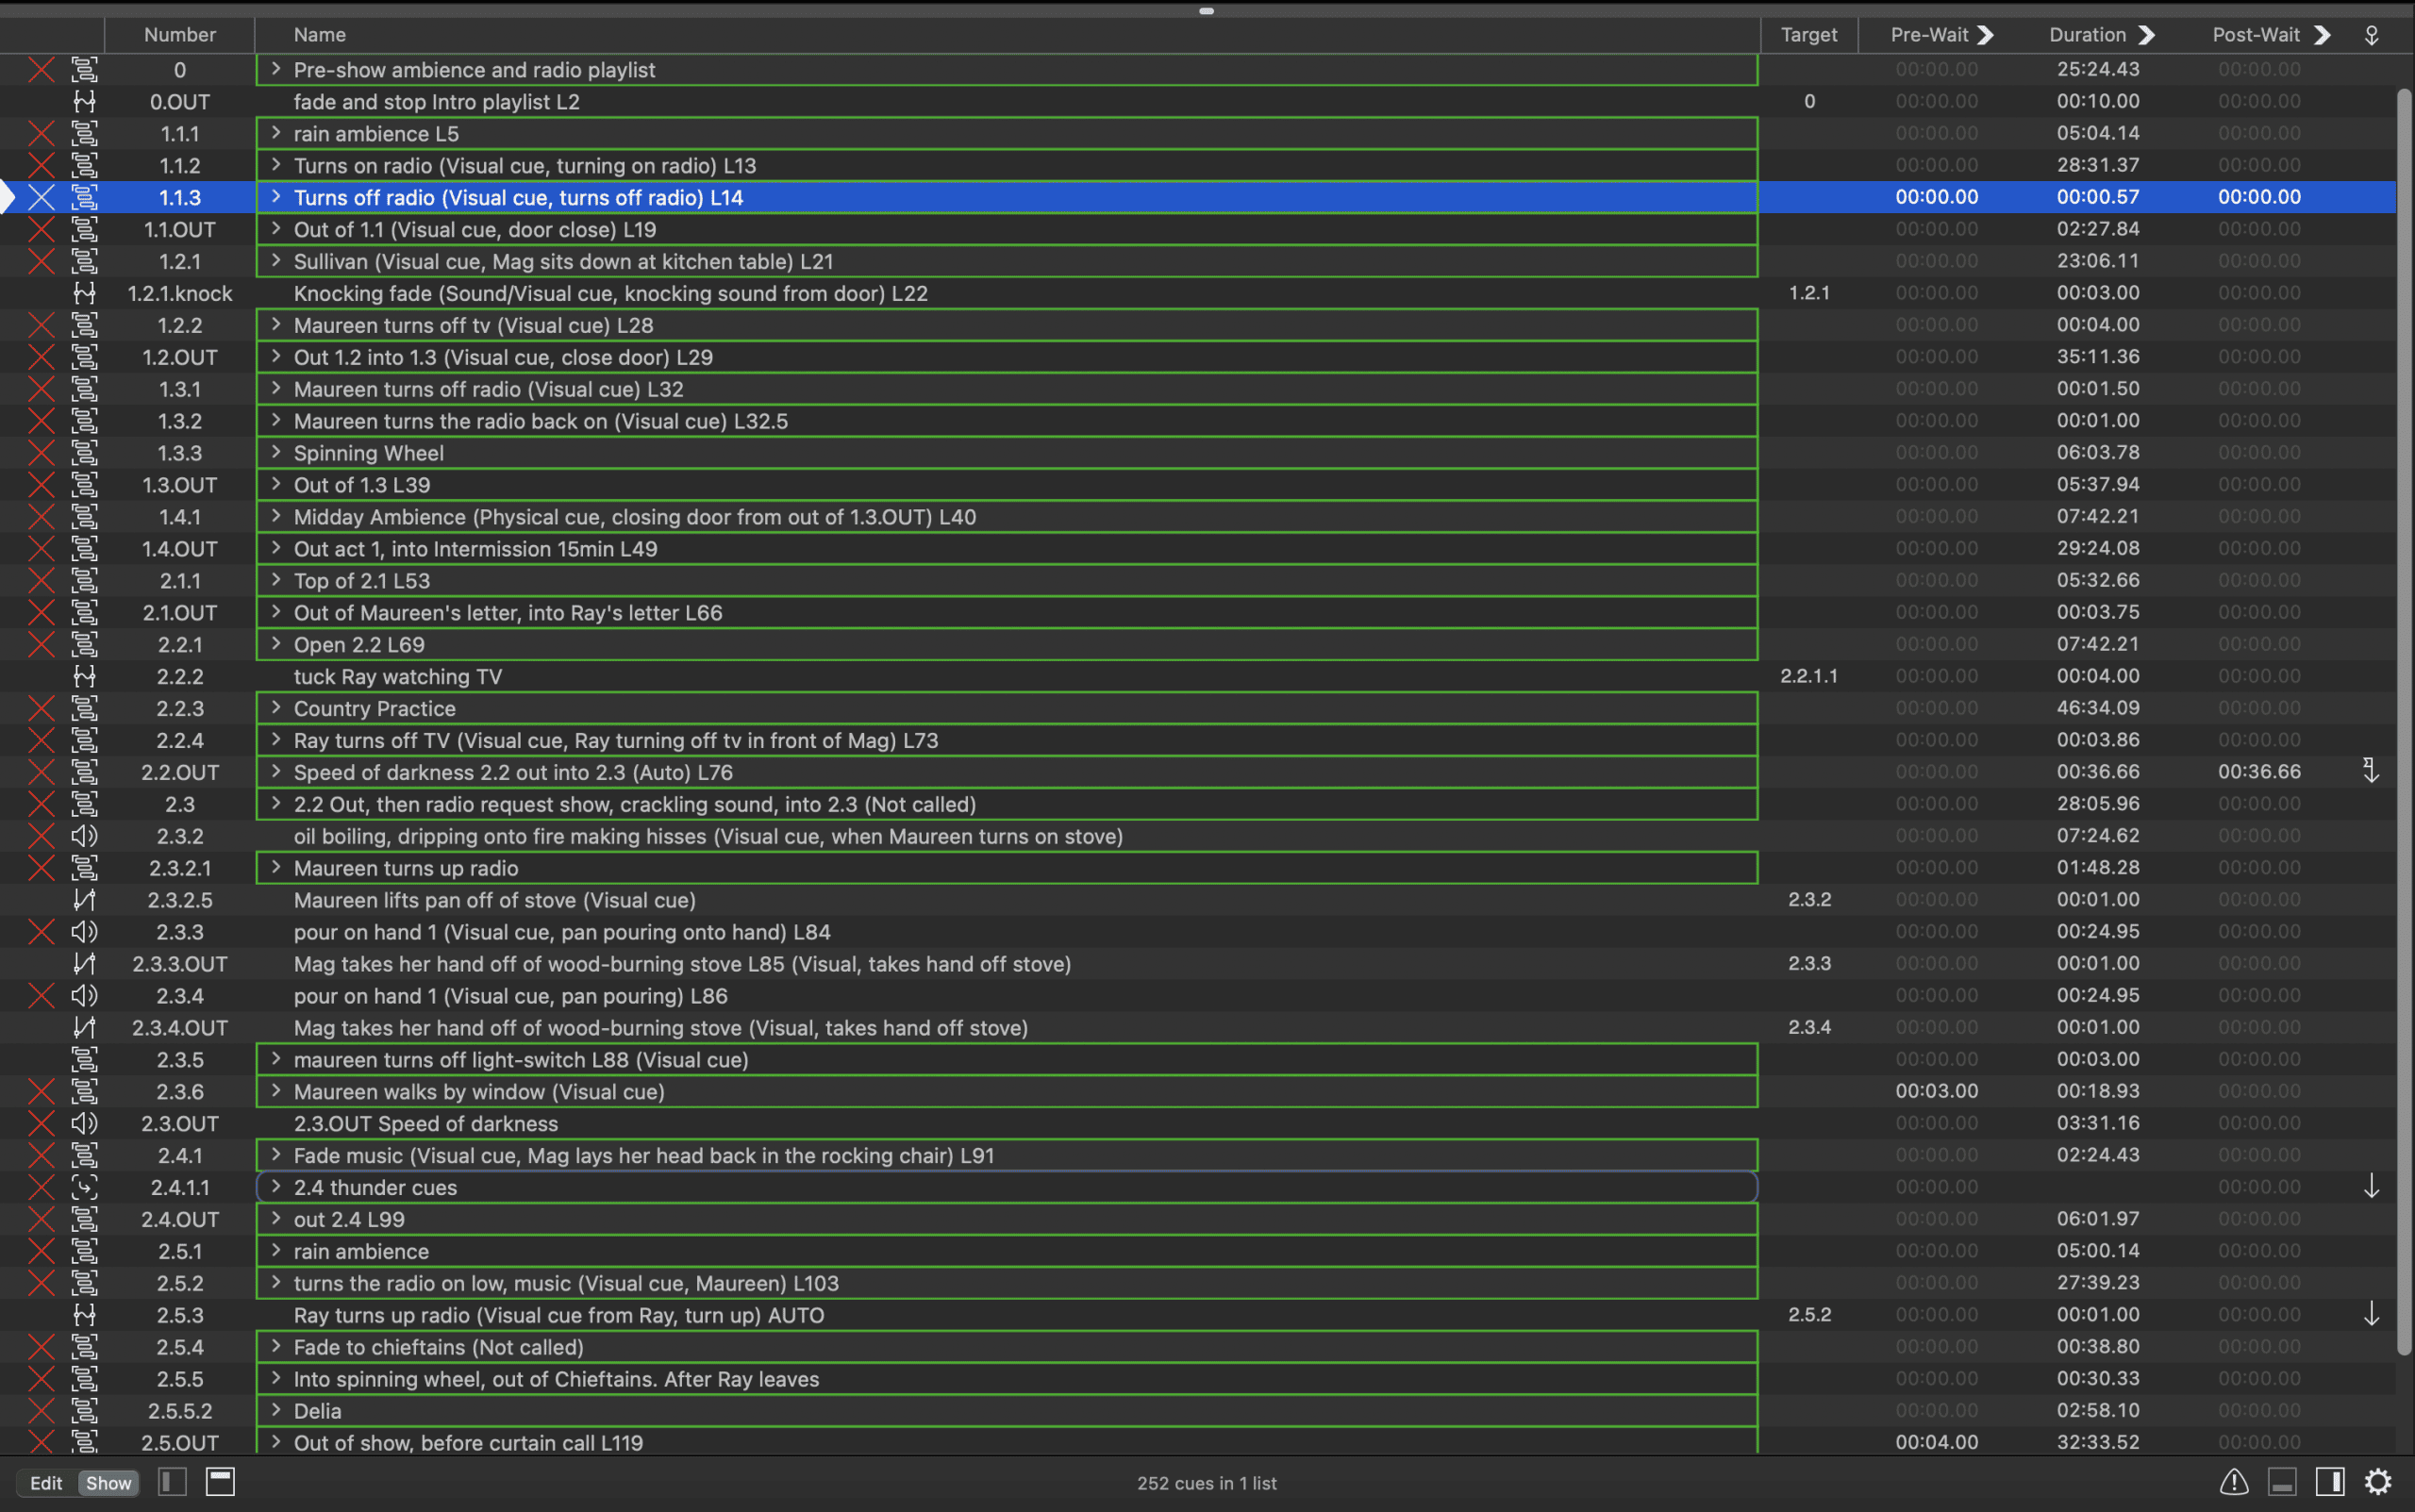Screen dimensions: 2415x1512
Task: Expand the Pre-show ambience group cue
Action: coord(276,69)
